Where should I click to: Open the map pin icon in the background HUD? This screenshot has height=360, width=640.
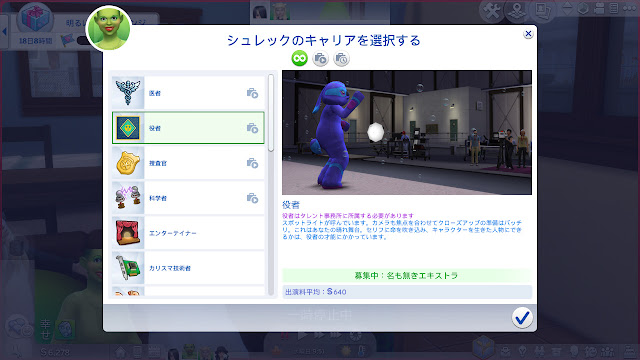pos(517,11)
